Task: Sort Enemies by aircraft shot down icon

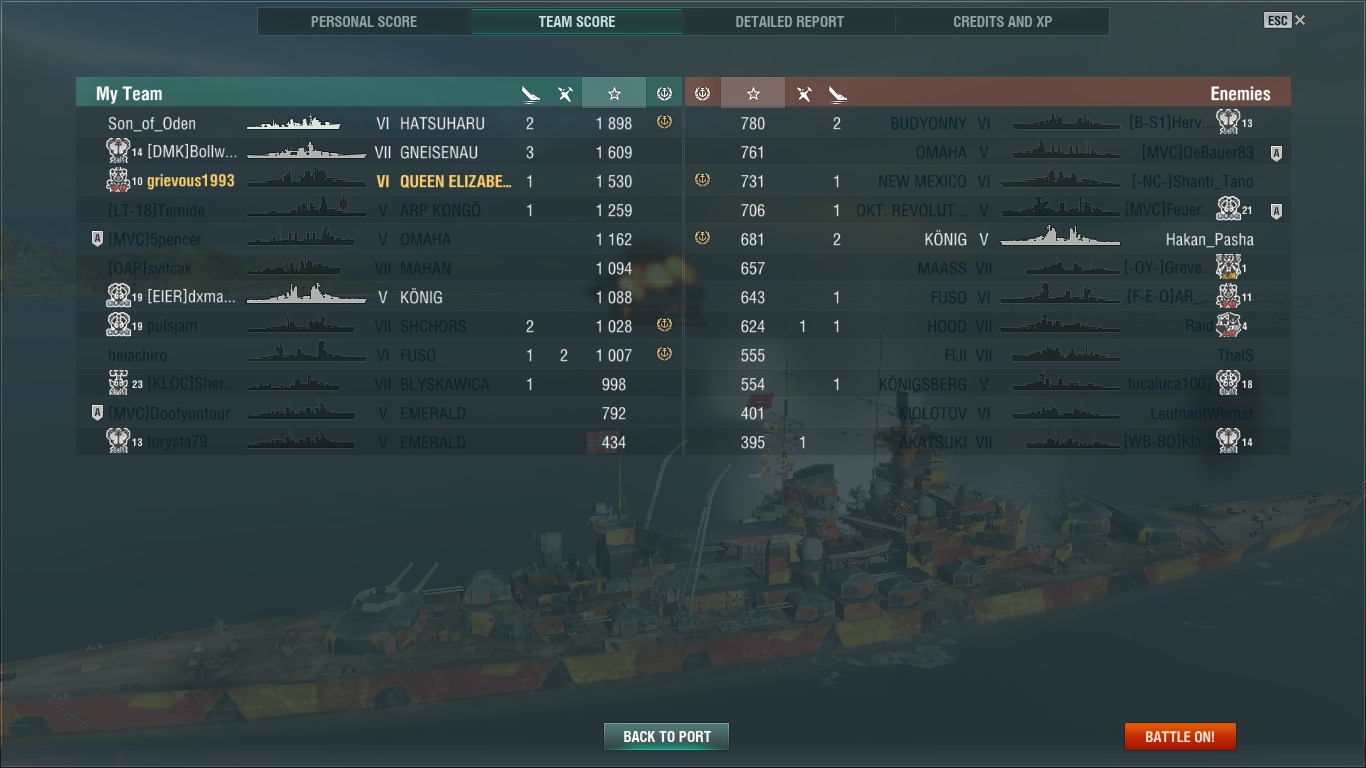Action: click(x=803, y=94)
